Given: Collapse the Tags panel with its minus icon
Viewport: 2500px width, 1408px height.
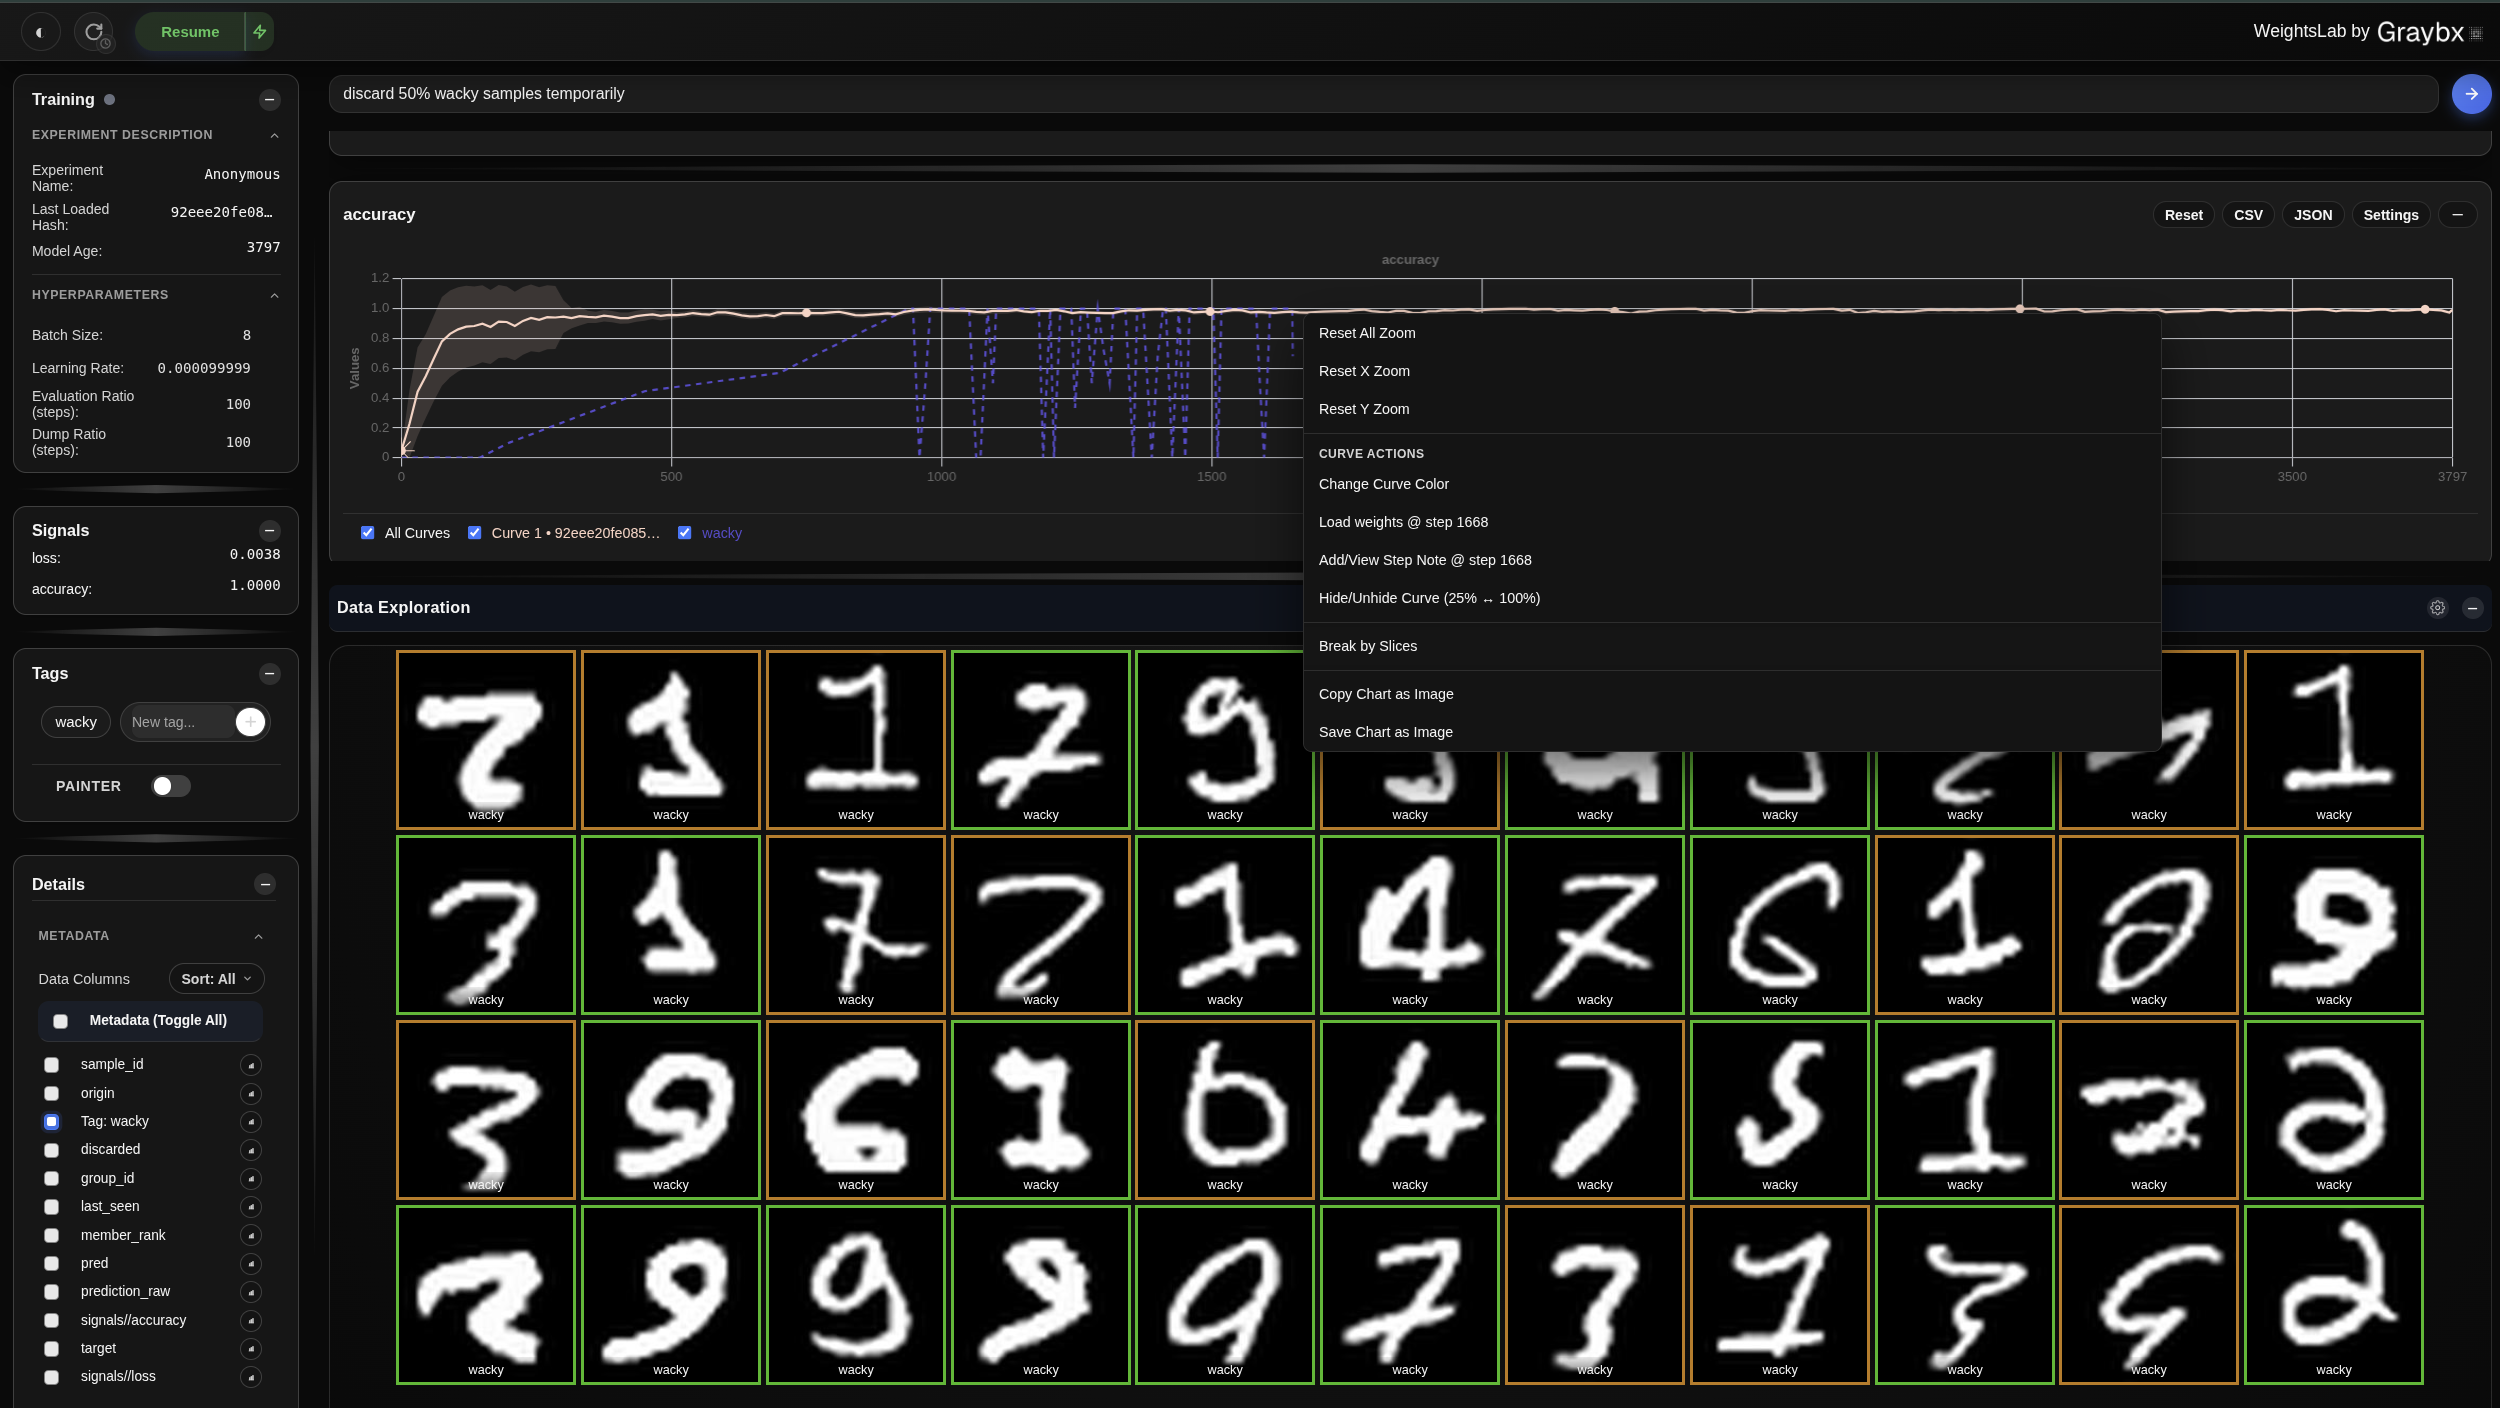Looking at the screenshot, I should [x=269, y=674].
